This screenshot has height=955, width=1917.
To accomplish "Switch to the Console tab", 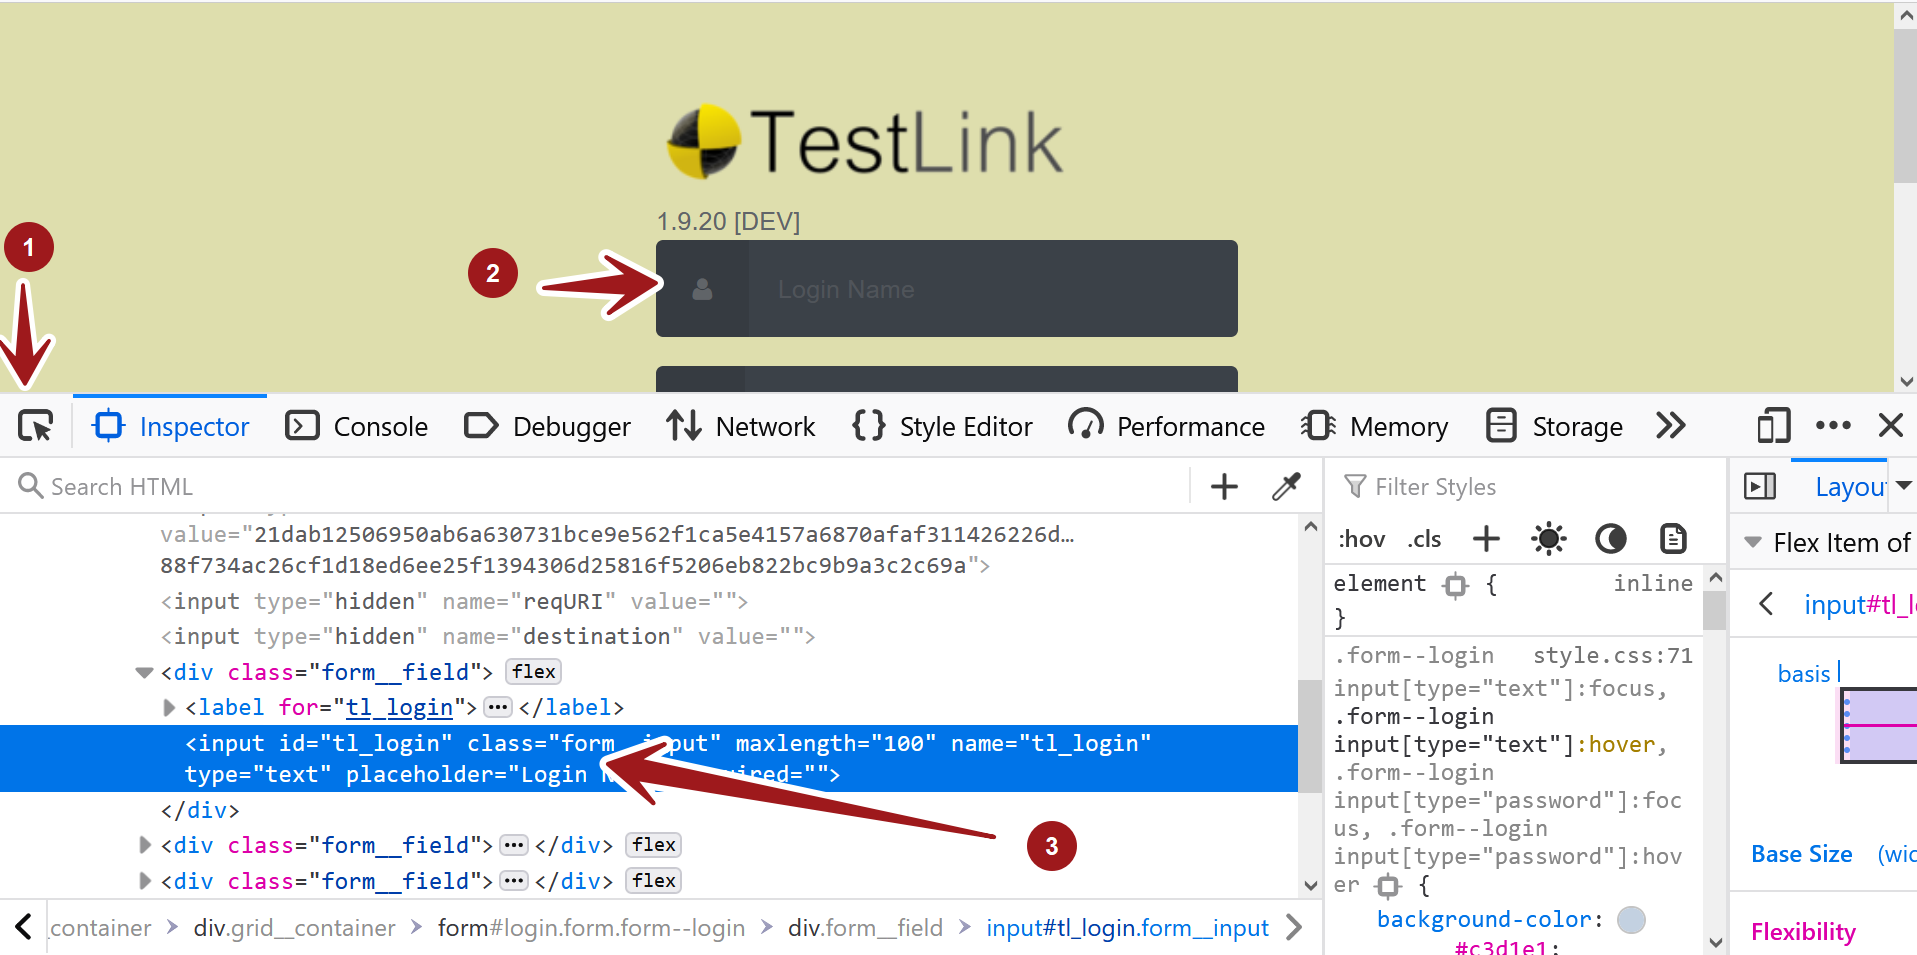I will [x=380, y=426].
